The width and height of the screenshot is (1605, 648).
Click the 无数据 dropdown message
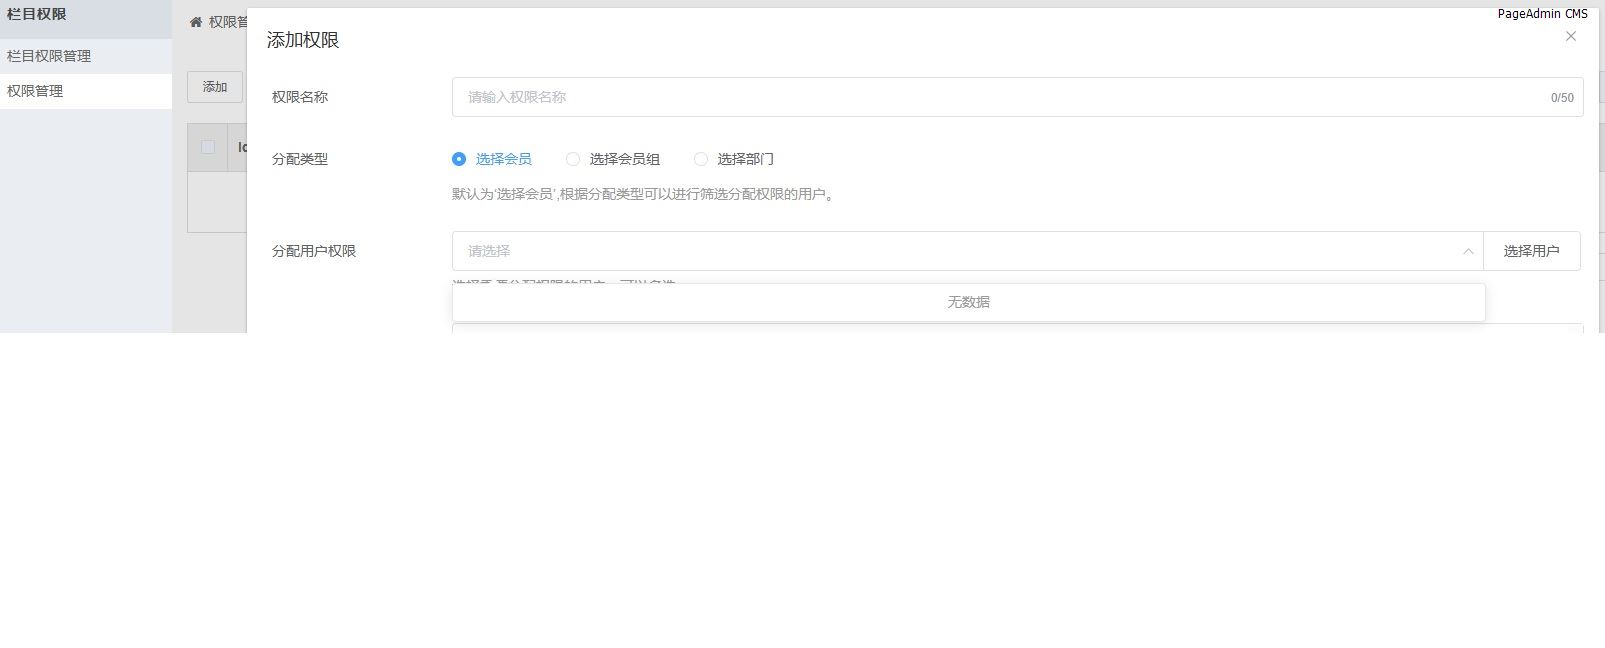[968, 302]
